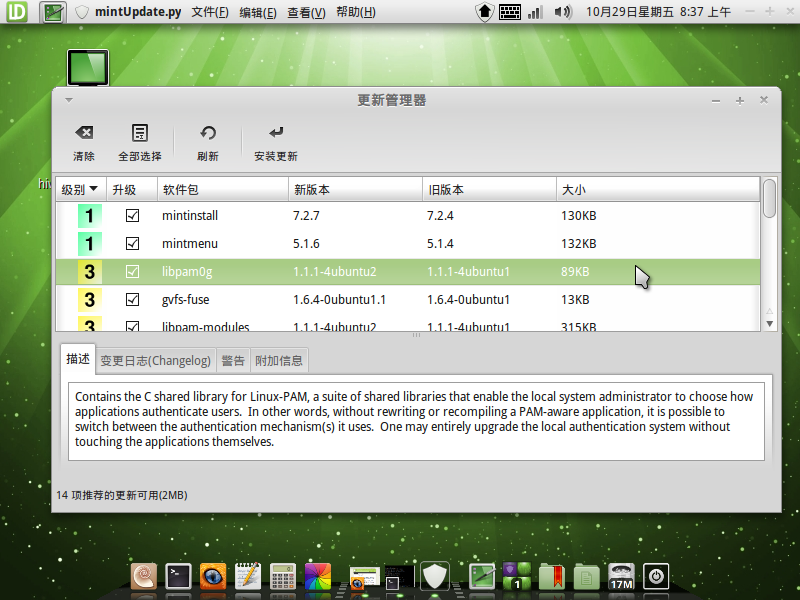Switch to the 附加信息 tab
Screen dimensions: 800x600
click(x=279, y=361)
